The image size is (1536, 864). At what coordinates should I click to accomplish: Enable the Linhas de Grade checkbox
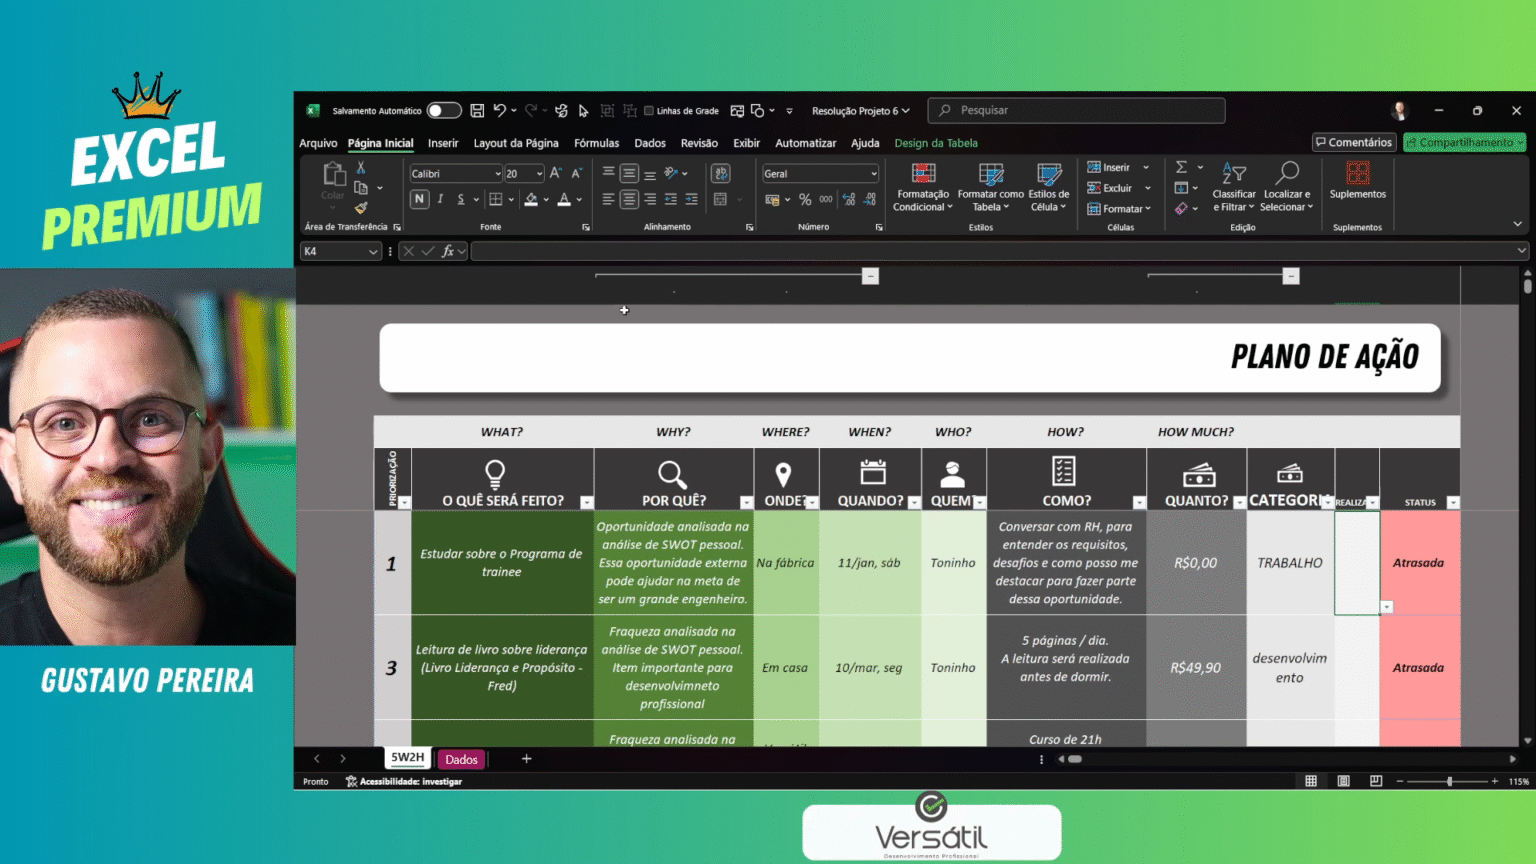pos(650,110)
